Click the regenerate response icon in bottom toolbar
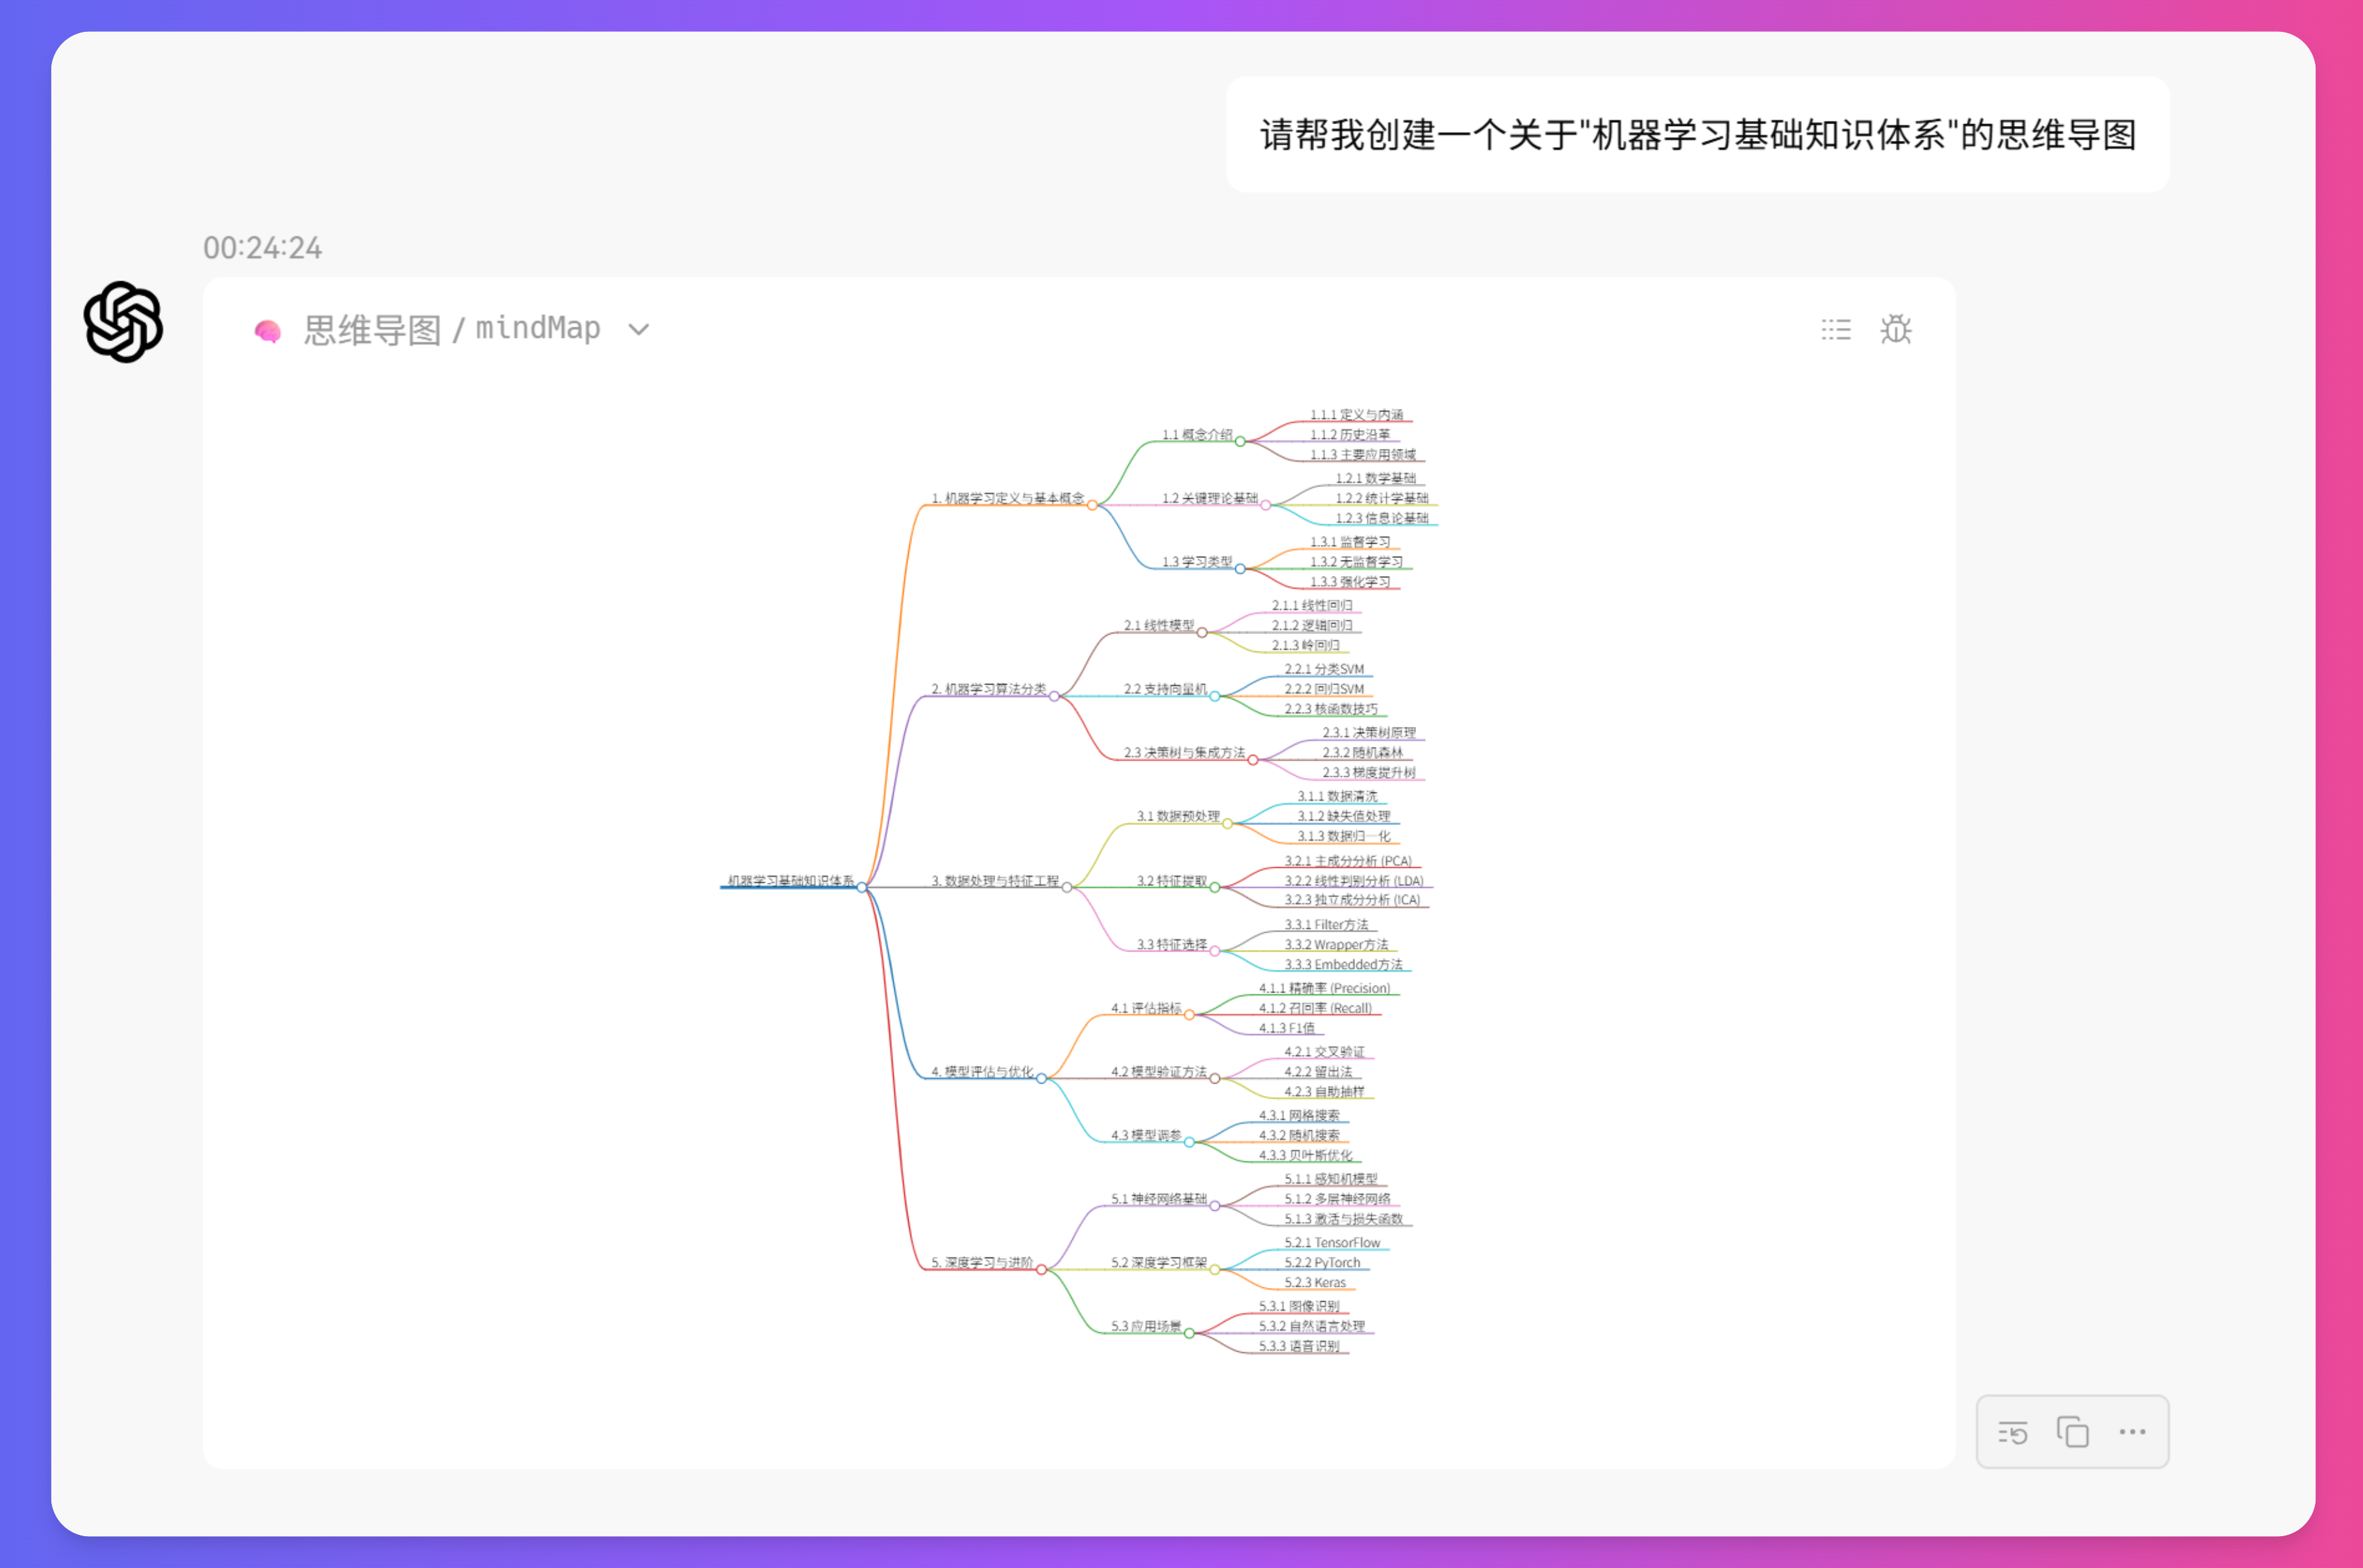The width and height of the screenshot is (2363, 1568). point(2013,1432)
